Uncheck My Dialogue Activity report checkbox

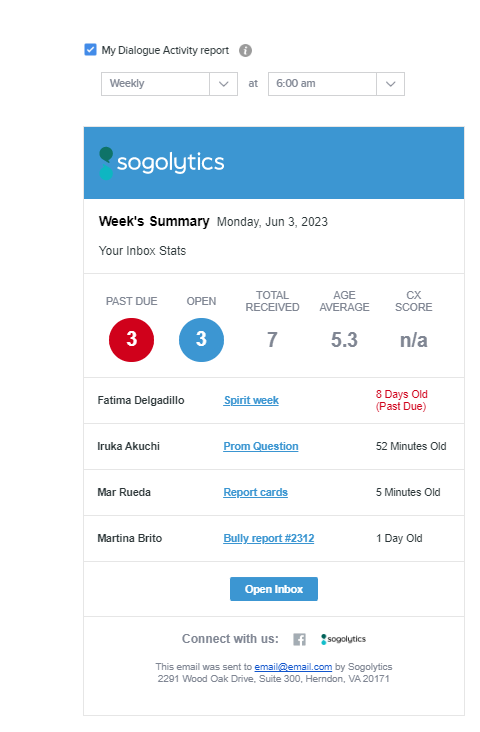click(x=90, y=49)
